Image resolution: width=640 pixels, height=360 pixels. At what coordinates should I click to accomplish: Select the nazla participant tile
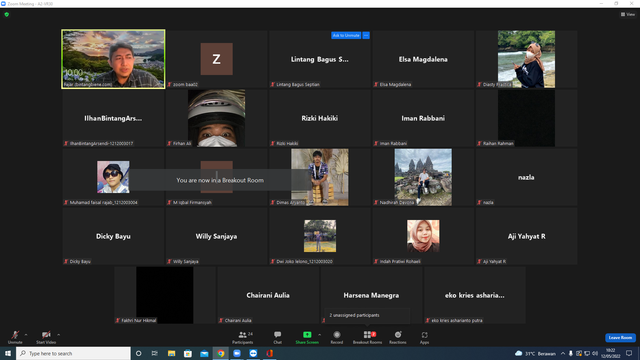click(x=526, y=177)
